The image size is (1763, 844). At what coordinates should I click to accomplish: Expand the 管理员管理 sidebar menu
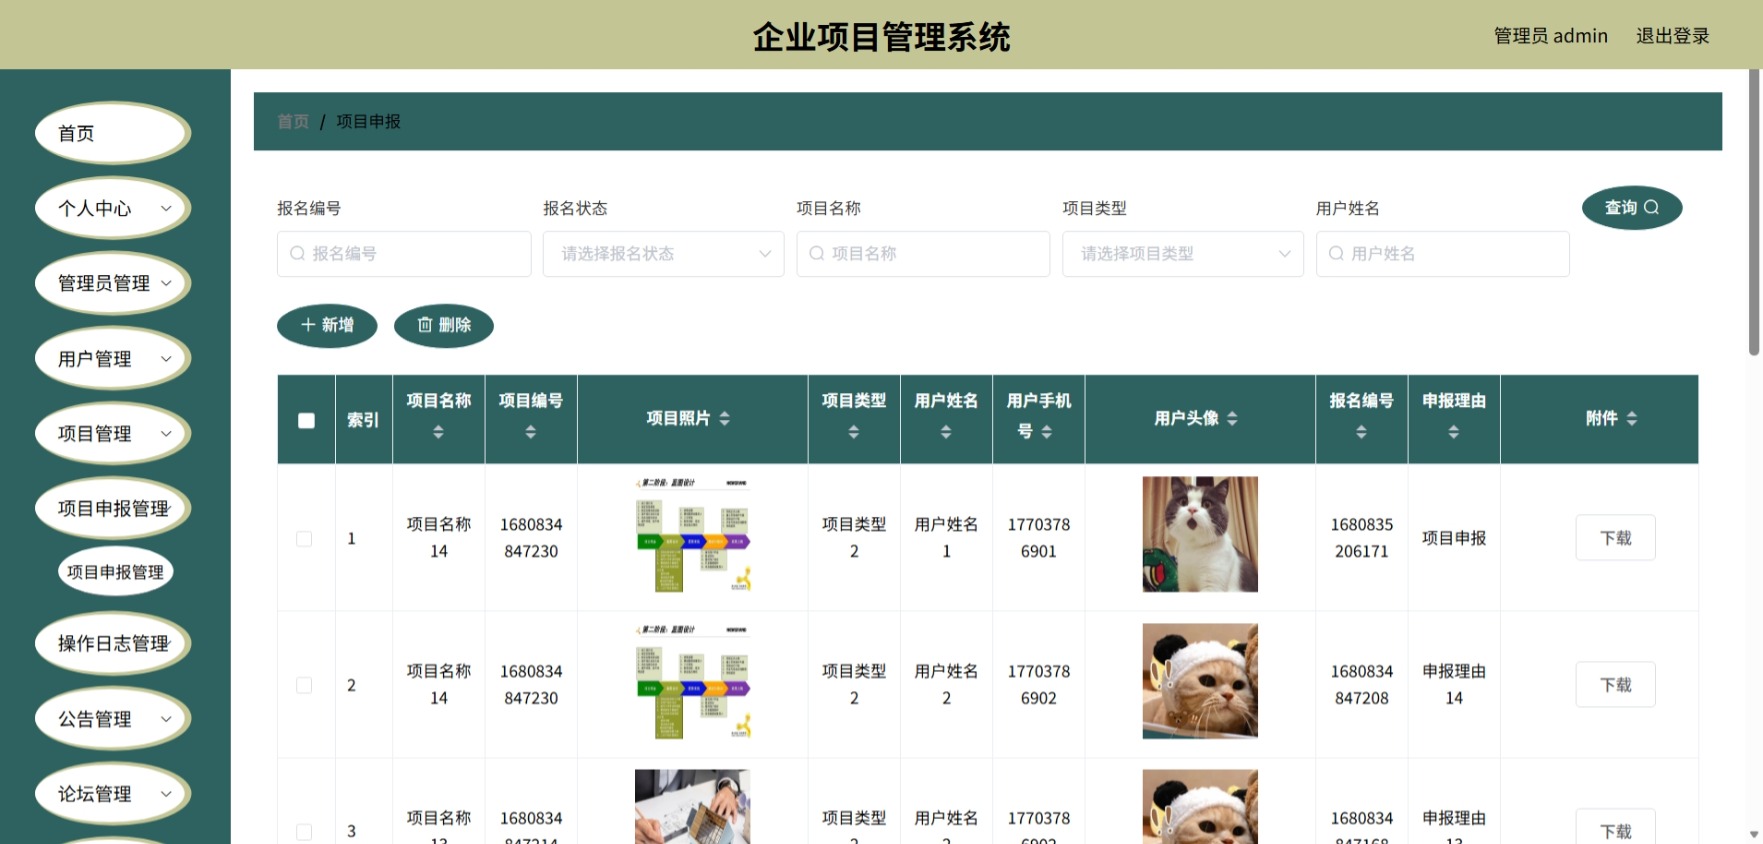tap(113, 283)
